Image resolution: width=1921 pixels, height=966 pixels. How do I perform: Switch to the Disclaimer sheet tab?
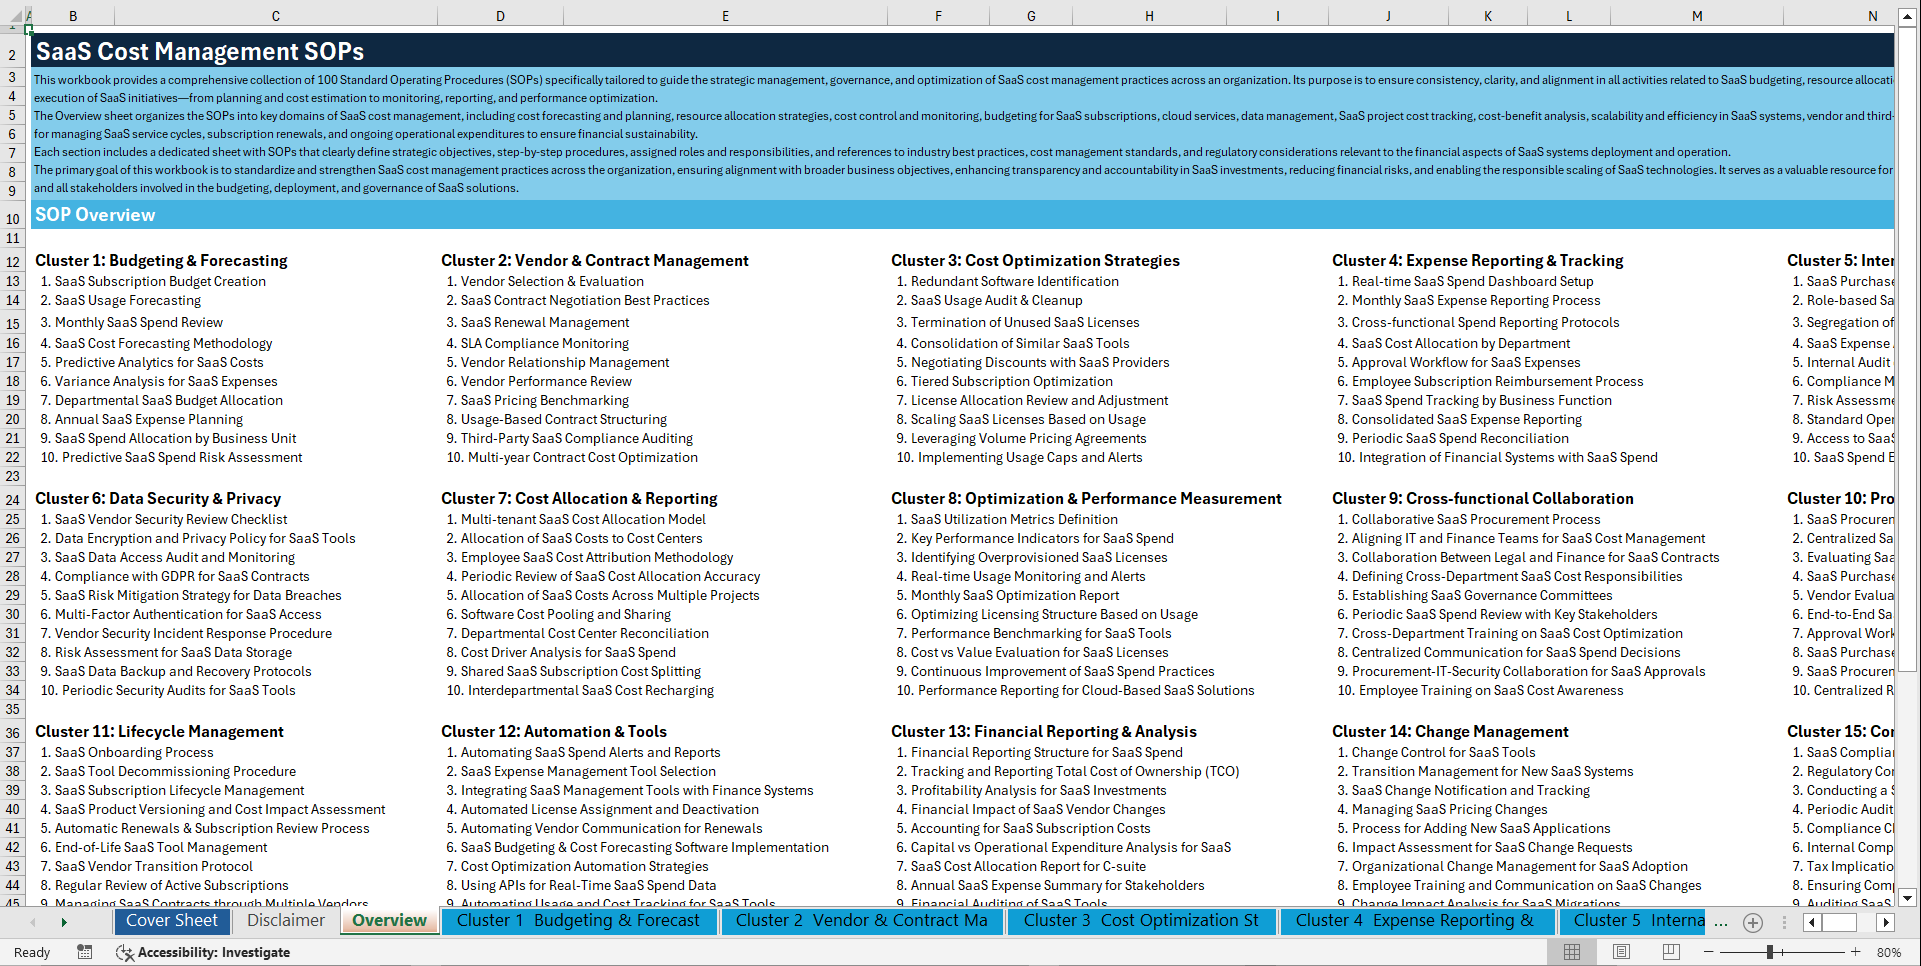click(x=284, y=921)
